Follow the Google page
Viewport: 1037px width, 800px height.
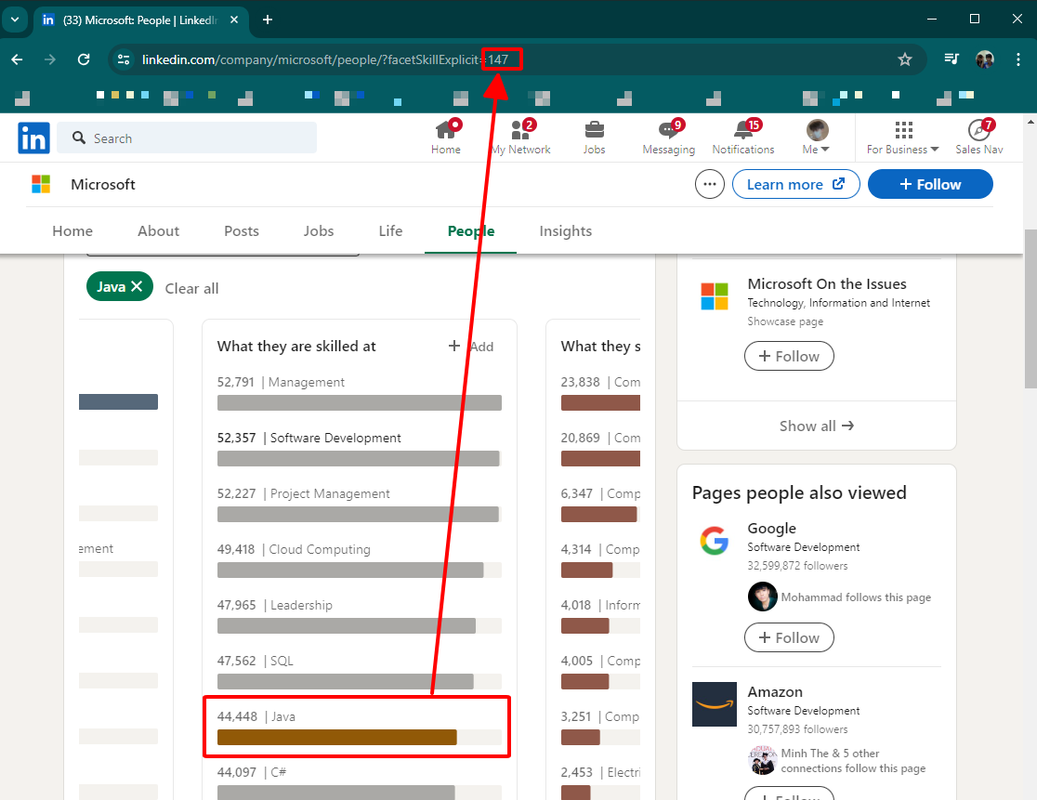(789, 637)
